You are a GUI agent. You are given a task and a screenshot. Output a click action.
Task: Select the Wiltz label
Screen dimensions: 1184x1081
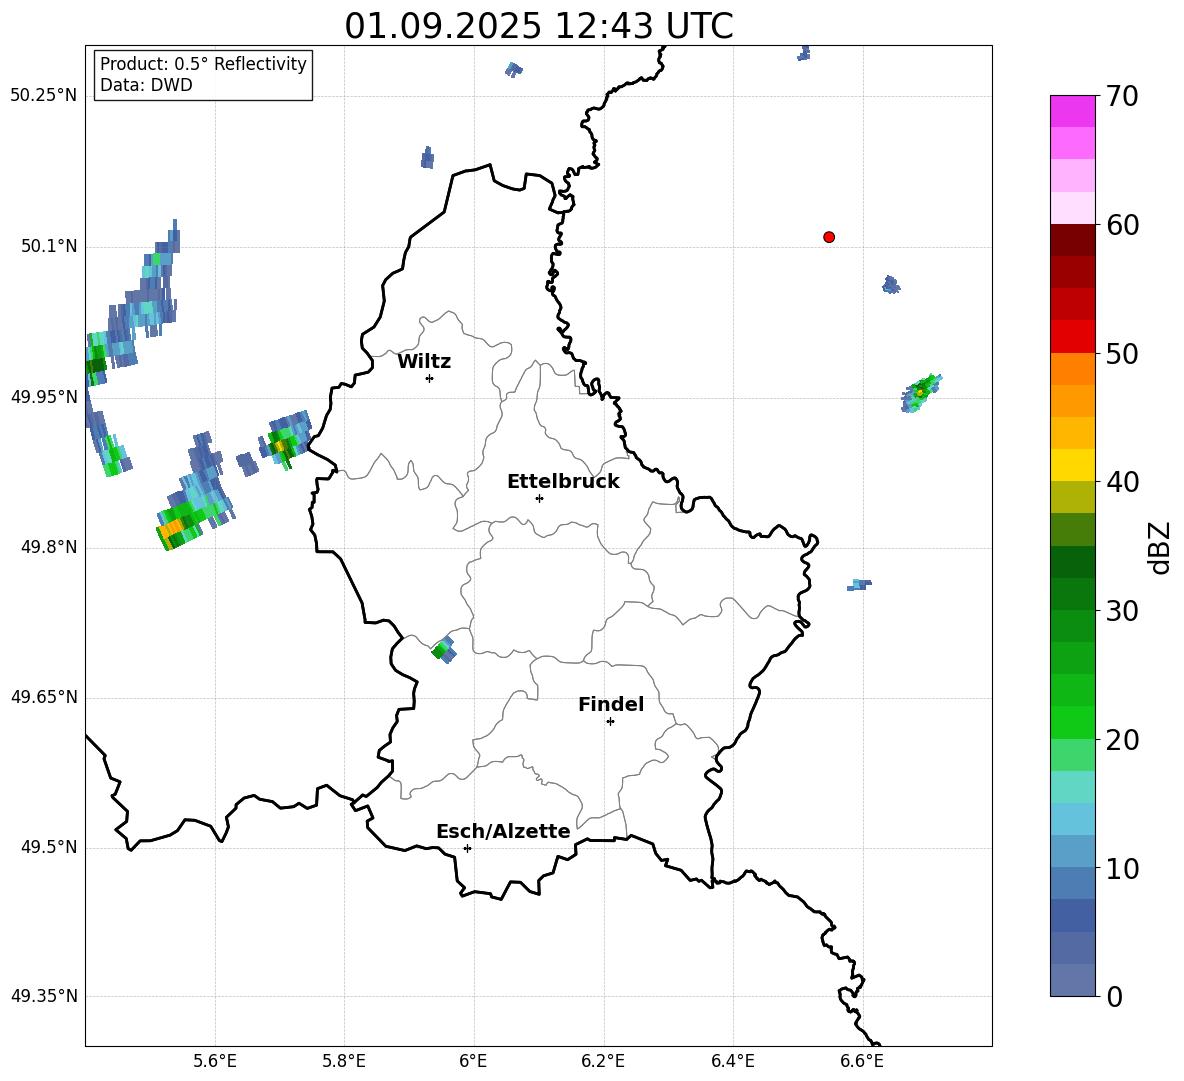coord(424,362)
